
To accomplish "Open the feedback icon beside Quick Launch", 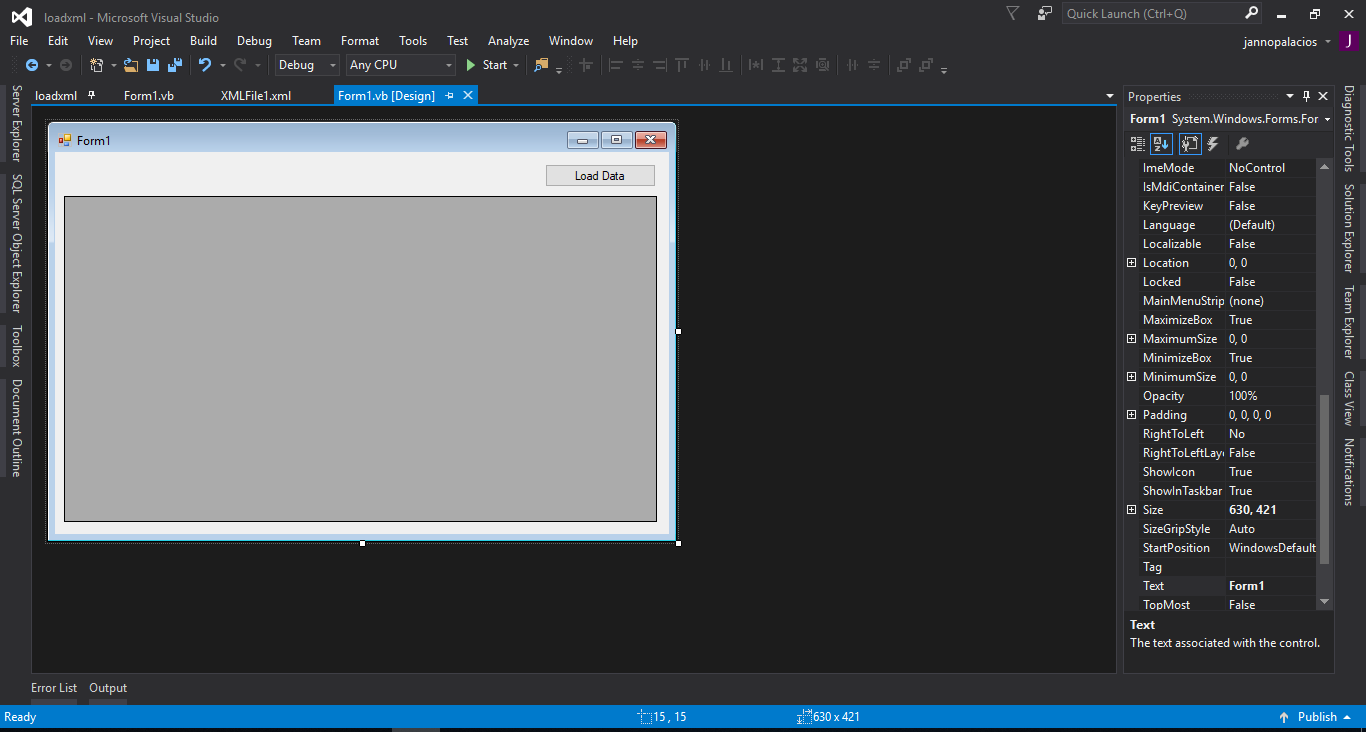I will coord(1045,13).
